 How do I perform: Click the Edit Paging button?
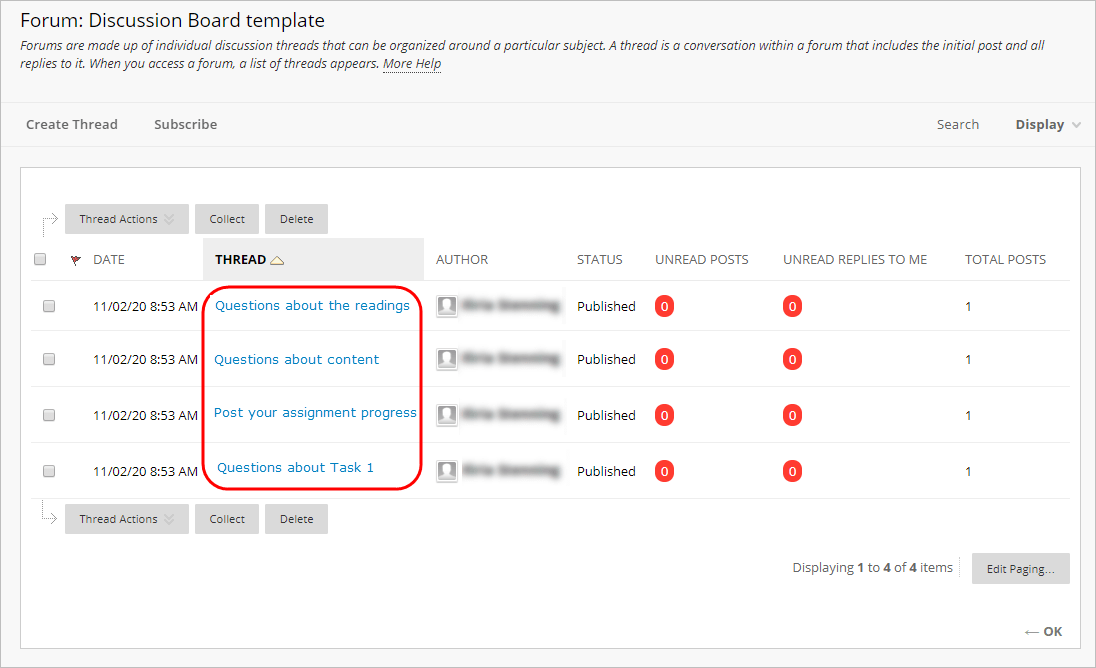point(1020,568)
